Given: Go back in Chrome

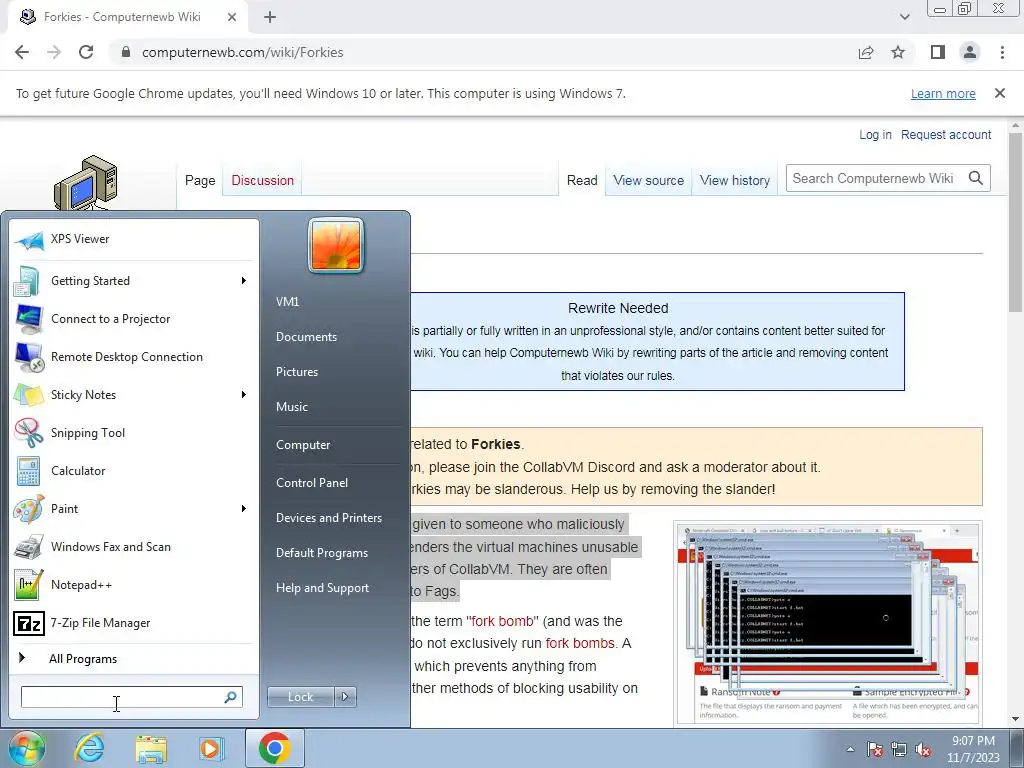Looking at the screenshot, I should click(22, 52).
